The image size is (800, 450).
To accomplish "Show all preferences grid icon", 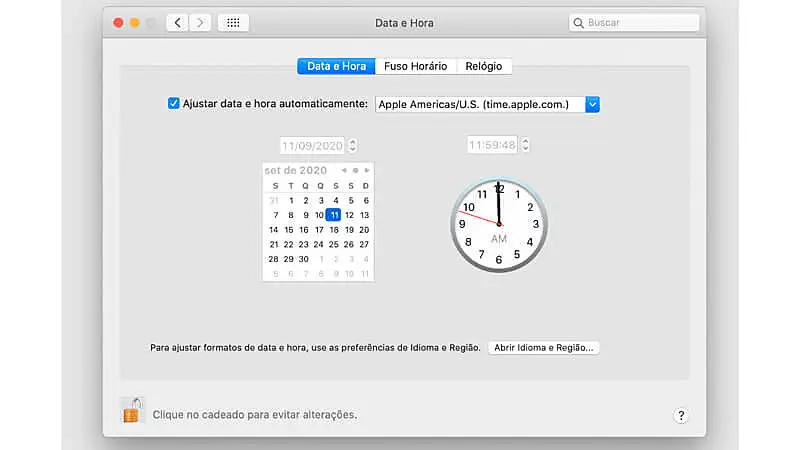I will click(x=233, y=22).
